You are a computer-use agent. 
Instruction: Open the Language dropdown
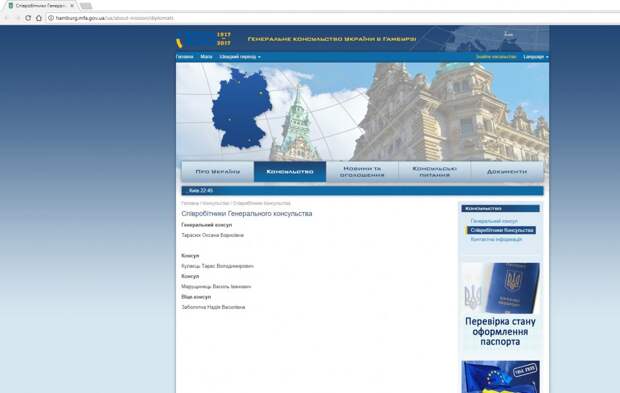click(535, 57)
